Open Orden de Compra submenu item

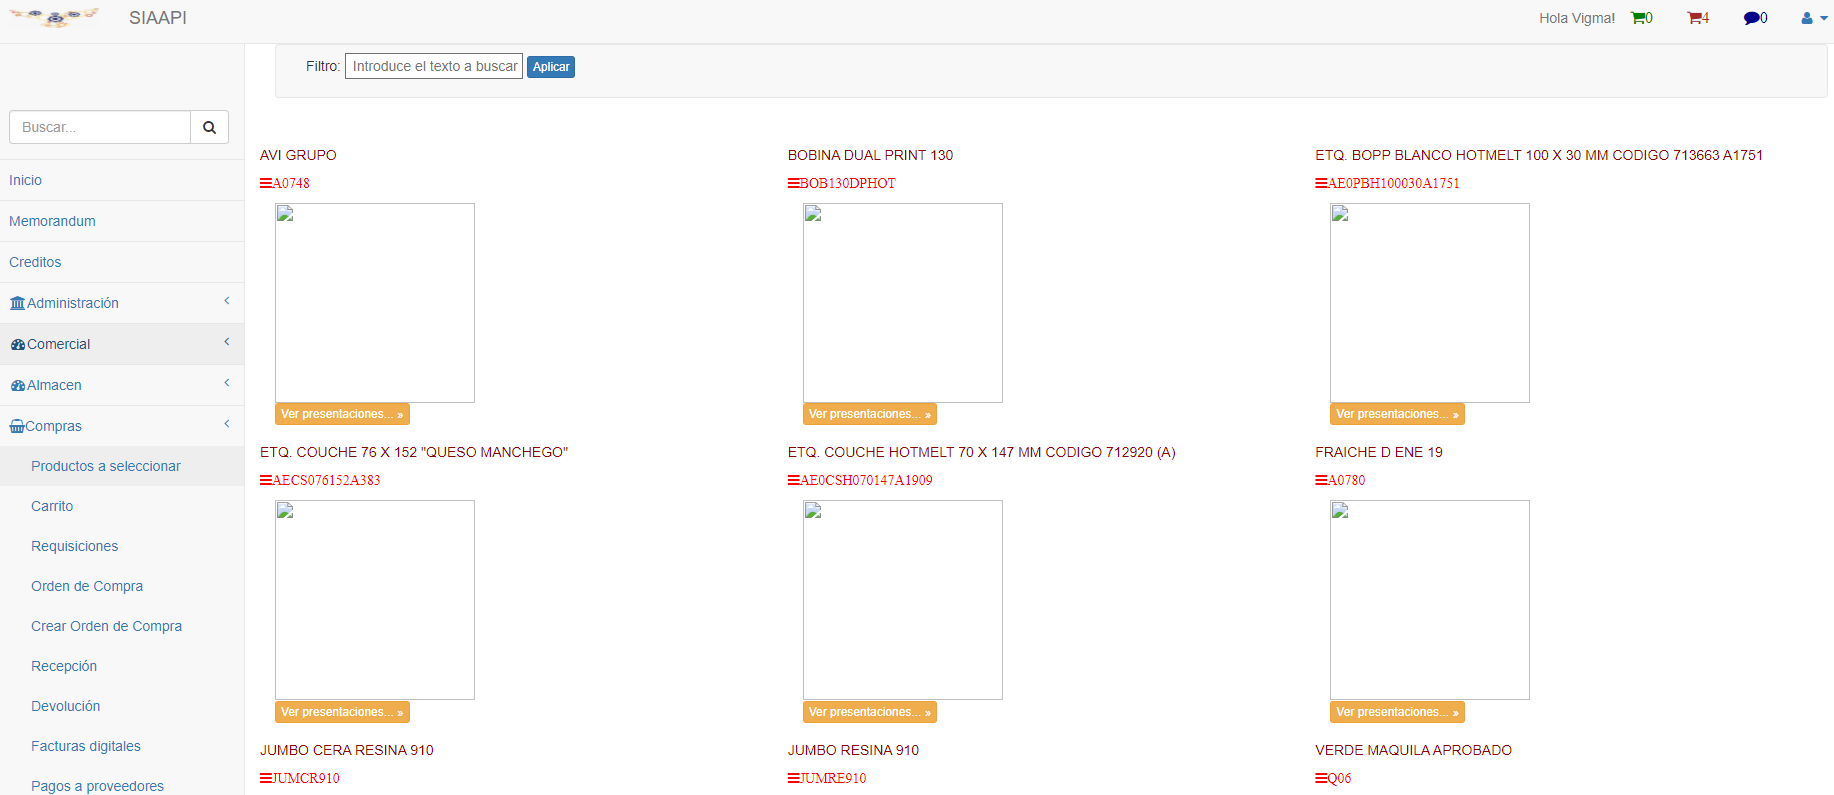coord(122,586)
